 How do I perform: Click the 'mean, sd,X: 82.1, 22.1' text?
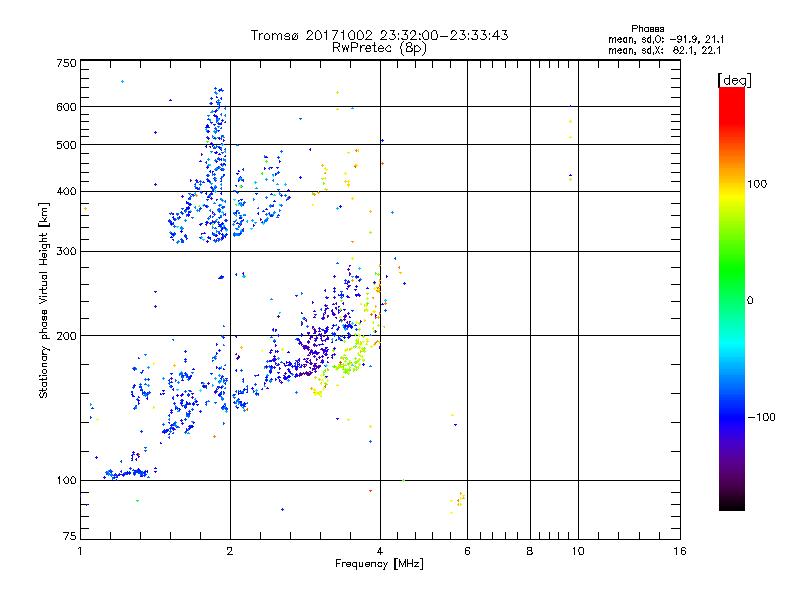coord(664,50)
